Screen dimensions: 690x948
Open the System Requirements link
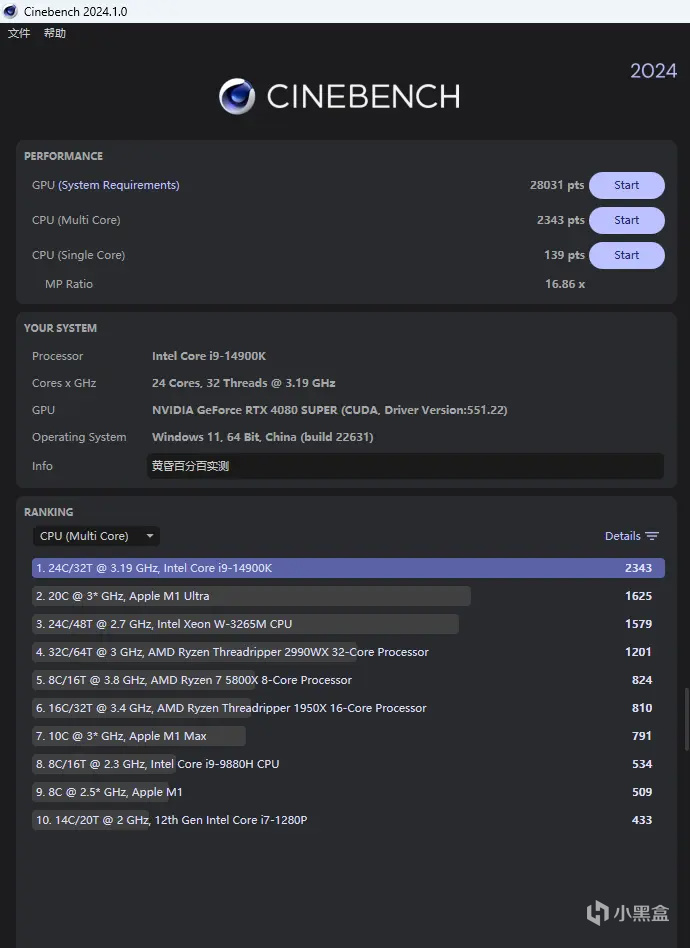pos(119,185)
